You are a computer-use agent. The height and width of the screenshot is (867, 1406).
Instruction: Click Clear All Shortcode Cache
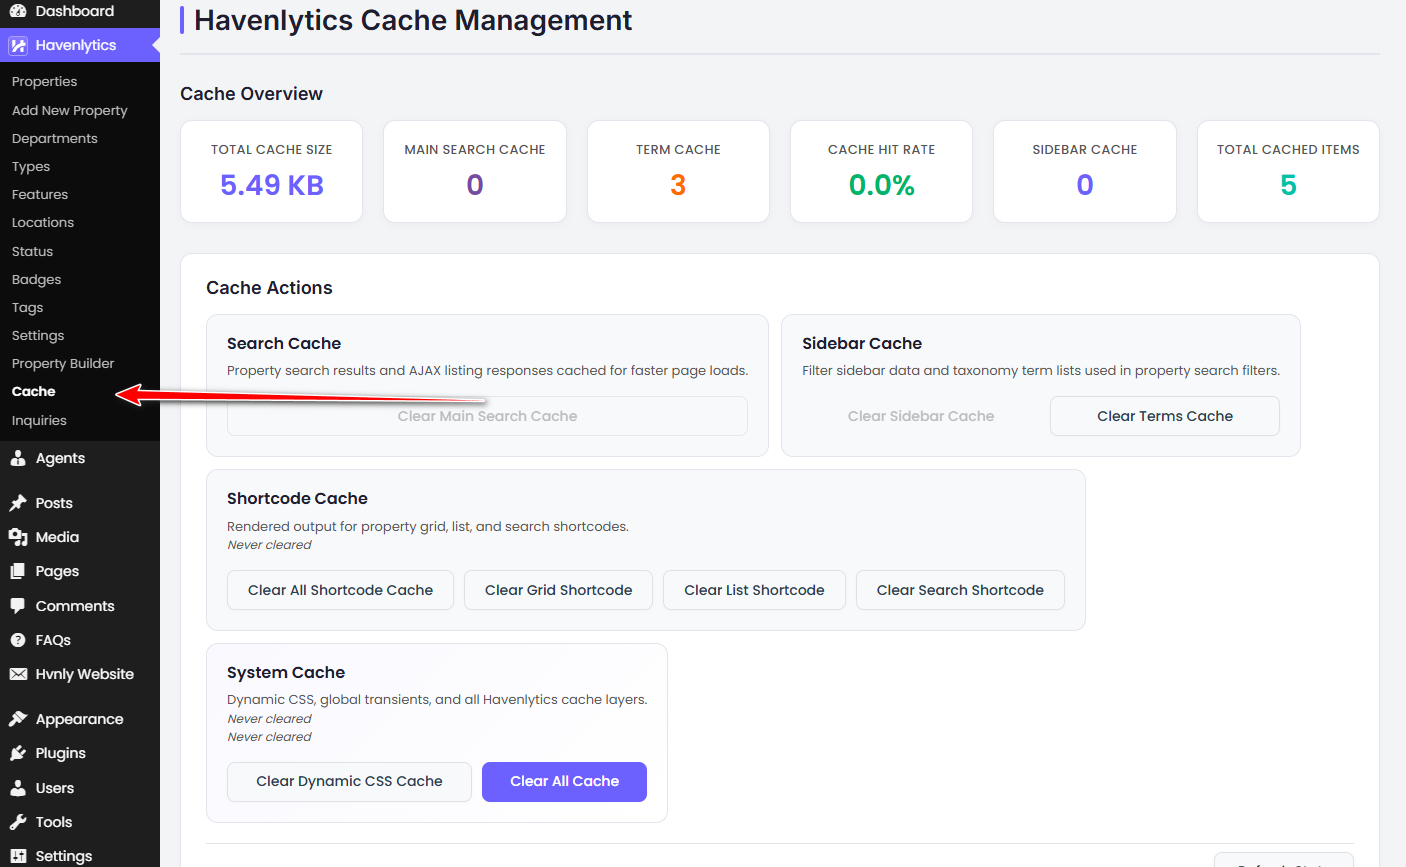pos(340,590)
